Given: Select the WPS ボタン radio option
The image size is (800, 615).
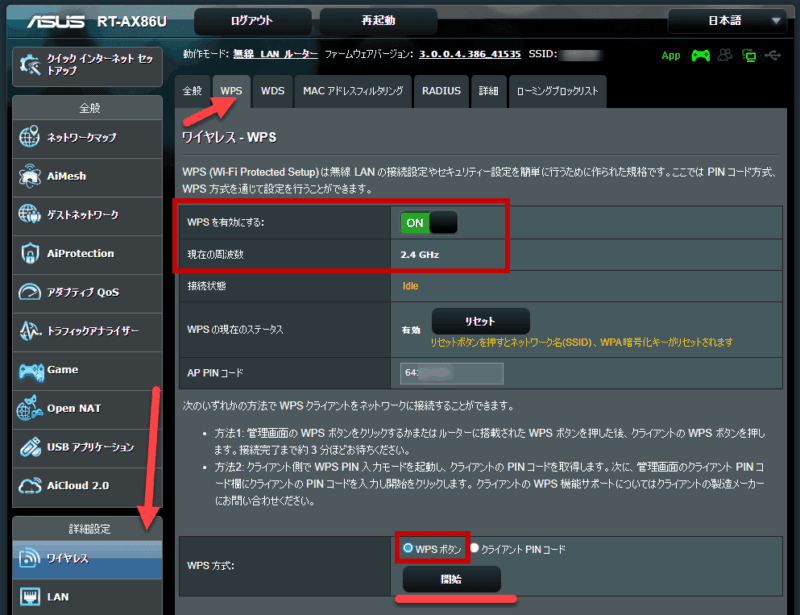Looking at the screenshot, I should pos(408,548).
